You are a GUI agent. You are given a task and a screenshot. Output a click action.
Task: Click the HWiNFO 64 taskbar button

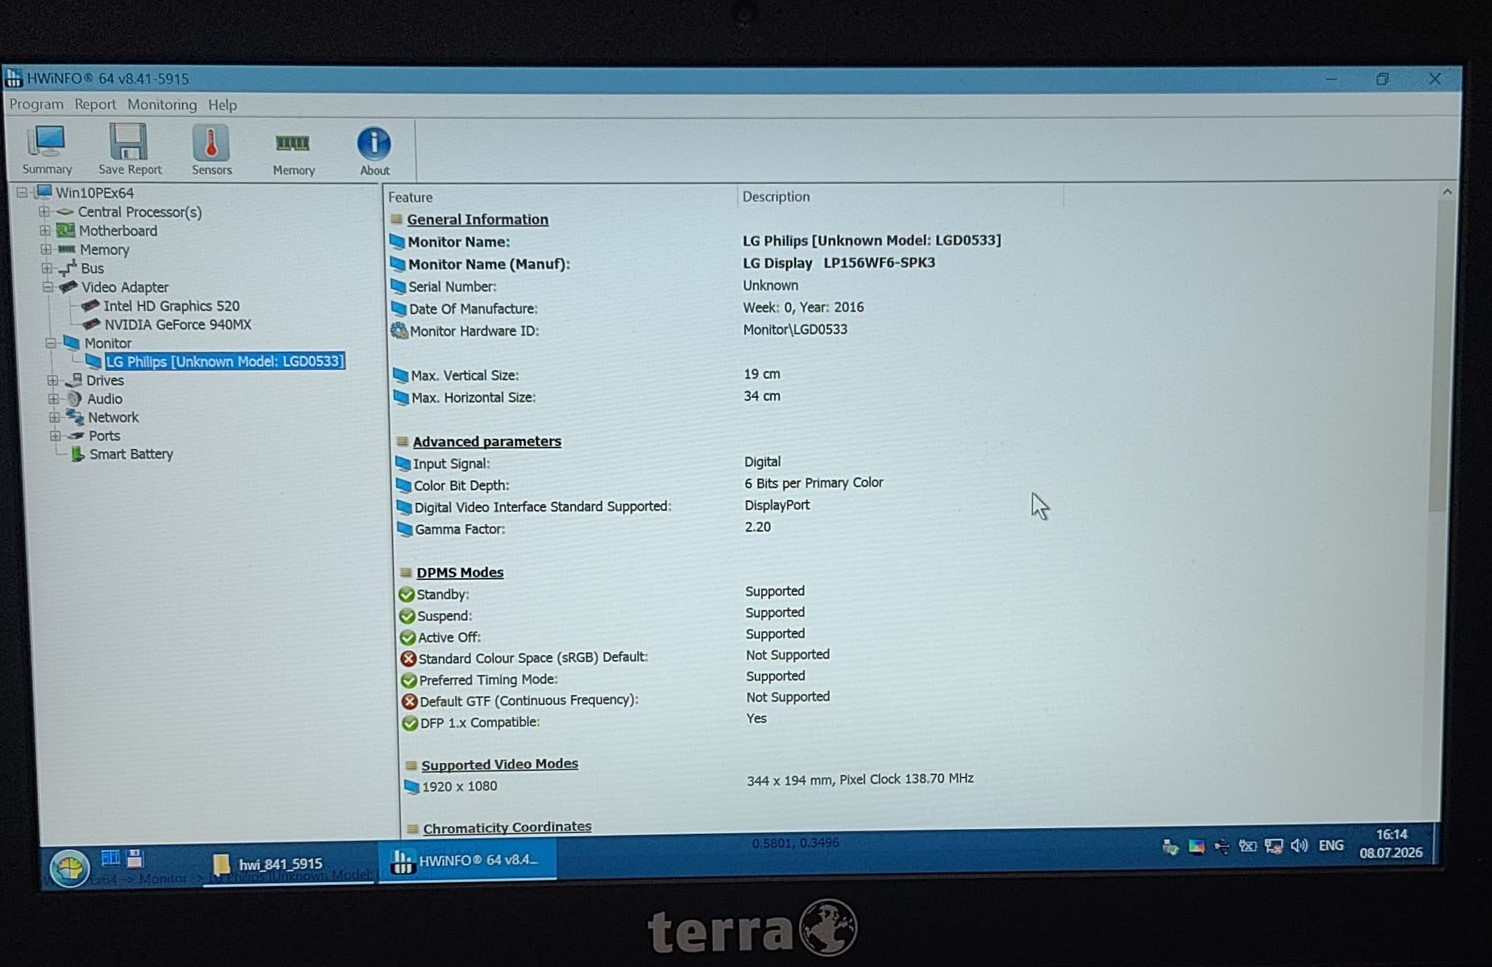pos(467,860)
